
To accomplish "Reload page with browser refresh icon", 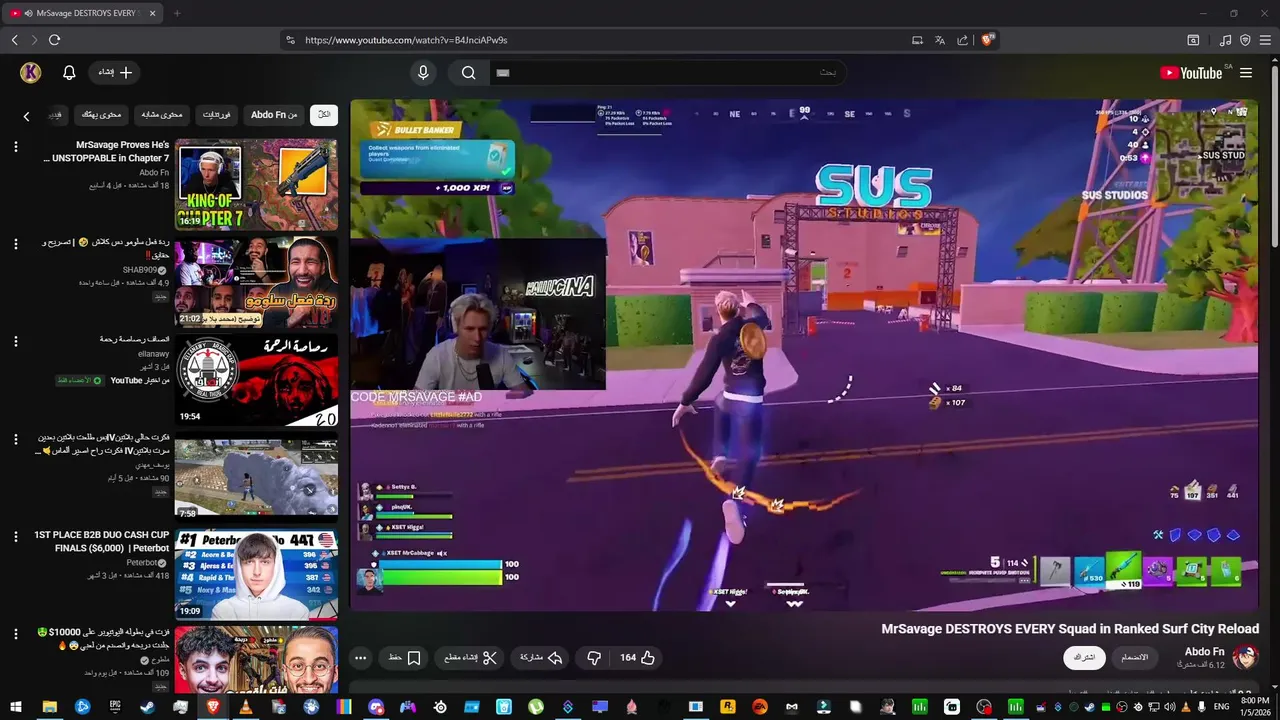I will click(54, 40).
